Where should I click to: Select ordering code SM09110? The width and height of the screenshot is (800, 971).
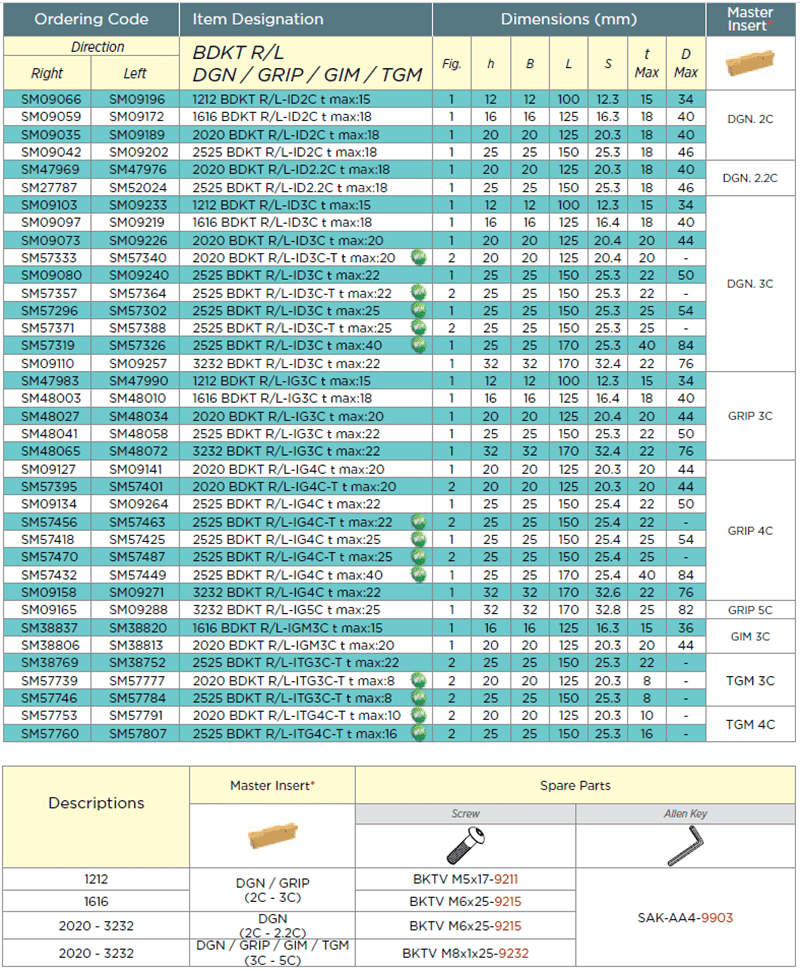[x=48, y=364]
